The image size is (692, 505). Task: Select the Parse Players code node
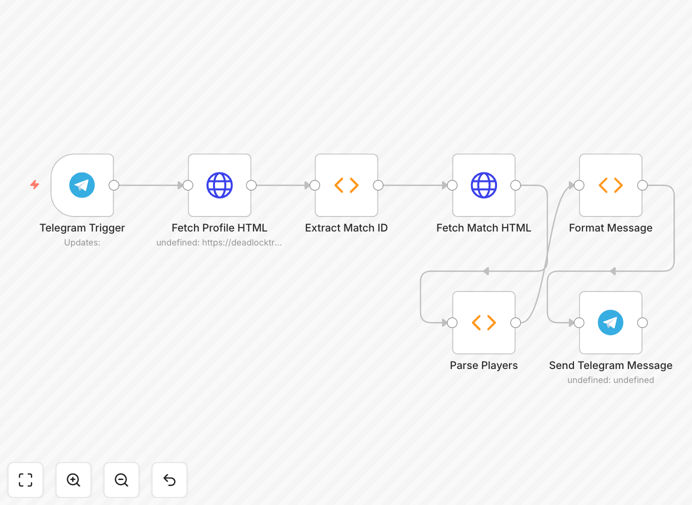[484, 323]
